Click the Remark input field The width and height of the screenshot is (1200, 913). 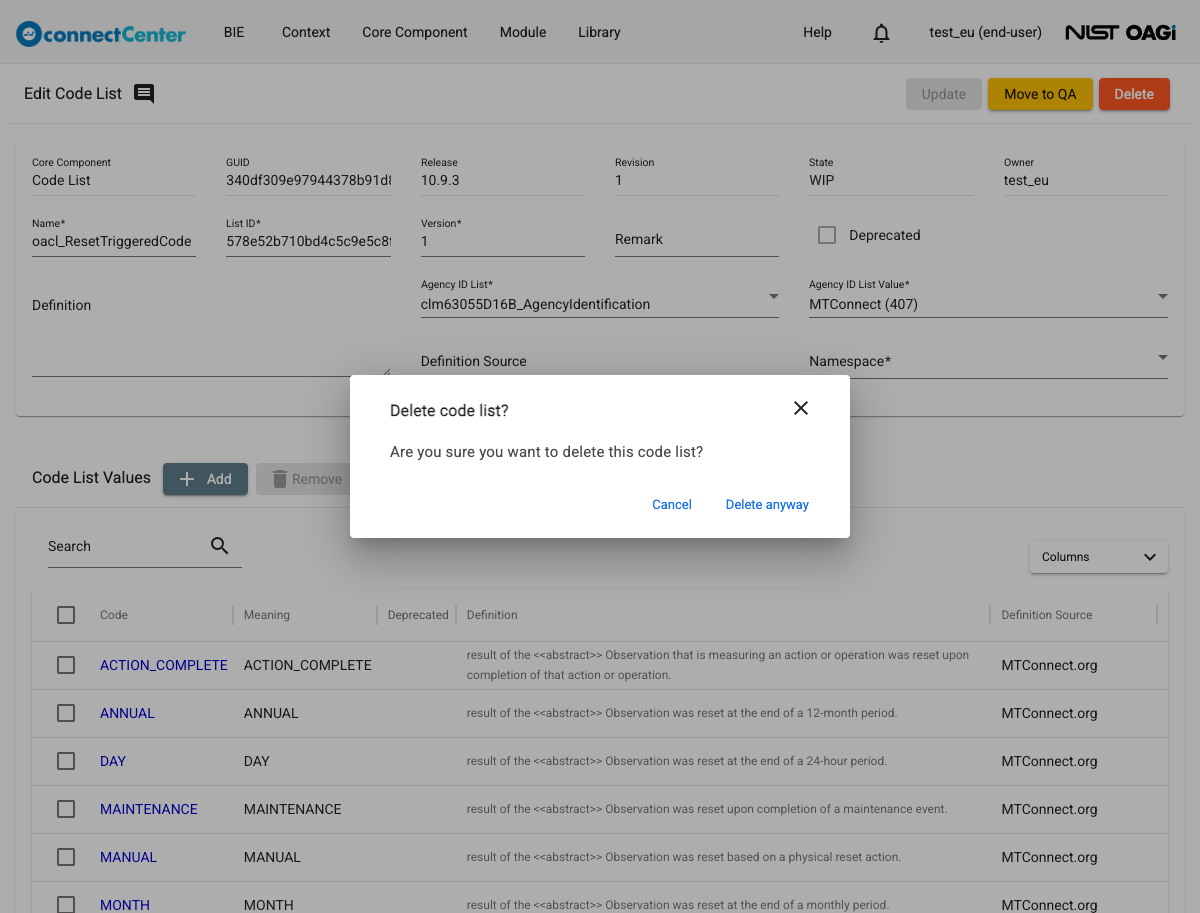click(697, 240)
